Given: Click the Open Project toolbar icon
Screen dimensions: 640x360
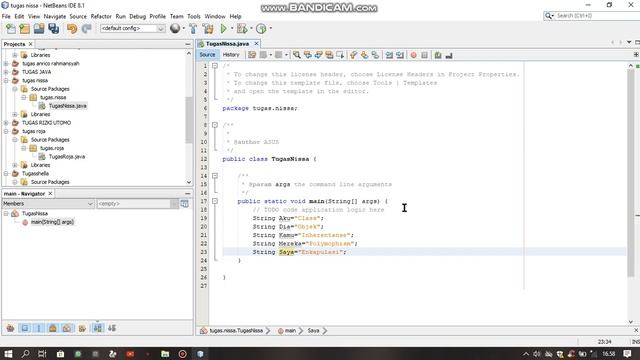Looking at the screenshot, I should tap(39, 29).
